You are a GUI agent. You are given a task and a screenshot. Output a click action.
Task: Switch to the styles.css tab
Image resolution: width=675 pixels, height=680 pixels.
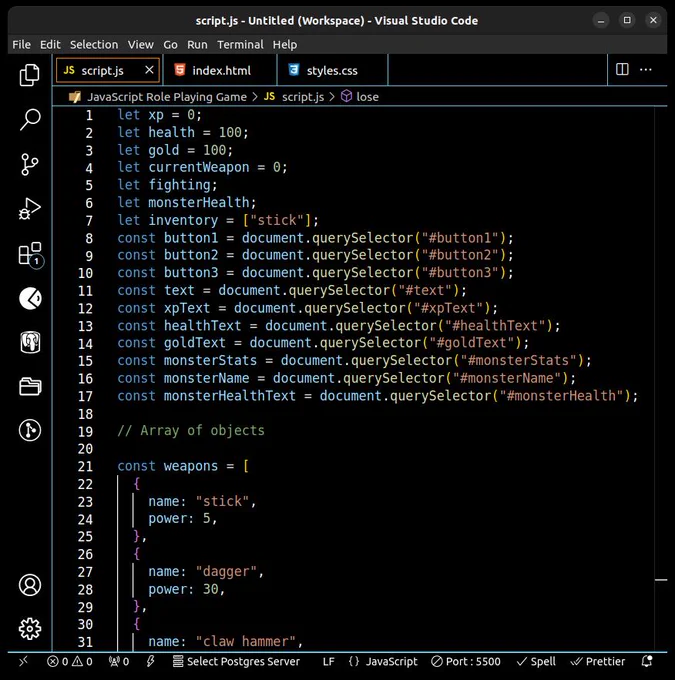click(x=332, y=70)
